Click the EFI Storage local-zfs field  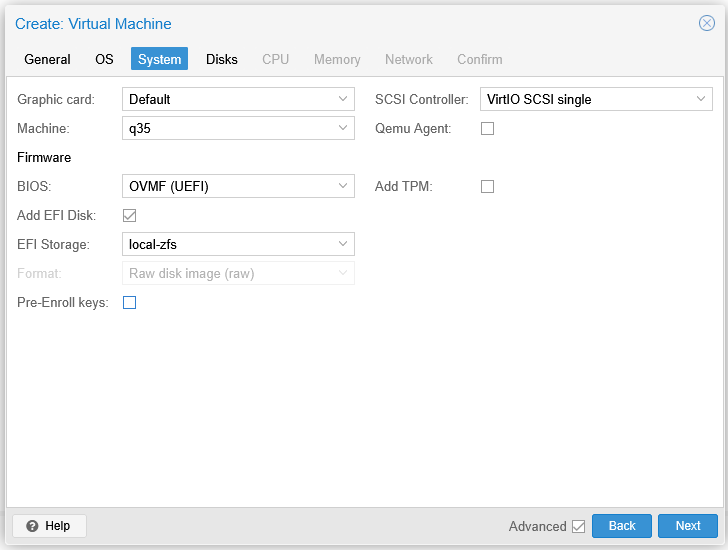pos(228,244)
